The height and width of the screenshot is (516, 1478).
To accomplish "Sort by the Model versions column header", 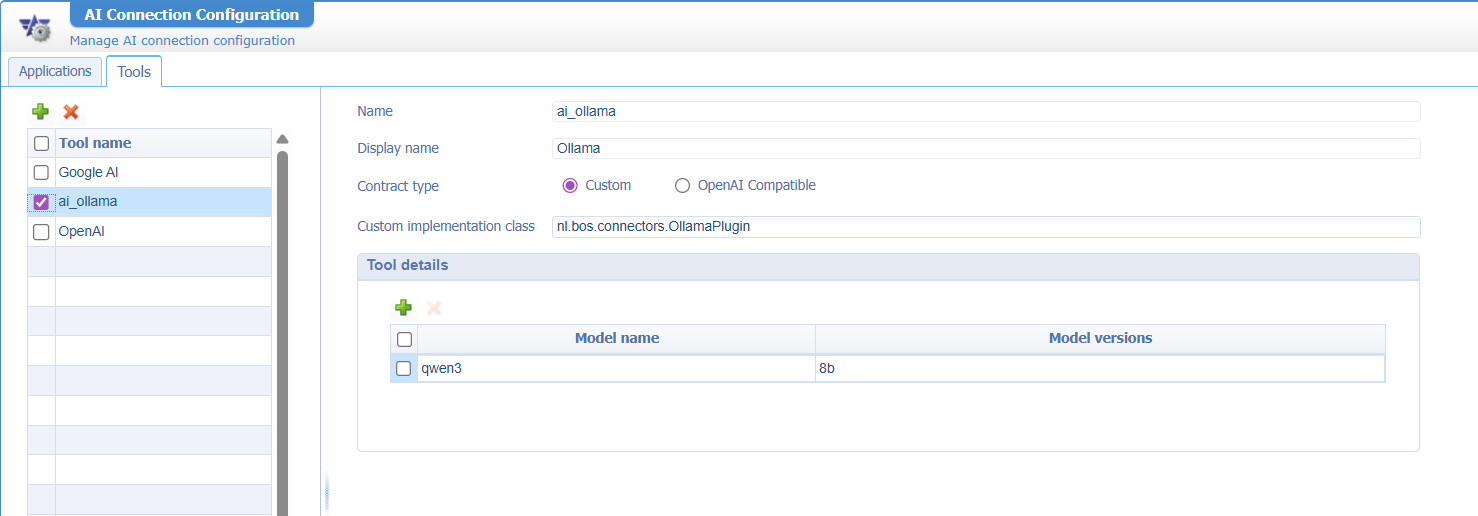I will point(1100,338).
